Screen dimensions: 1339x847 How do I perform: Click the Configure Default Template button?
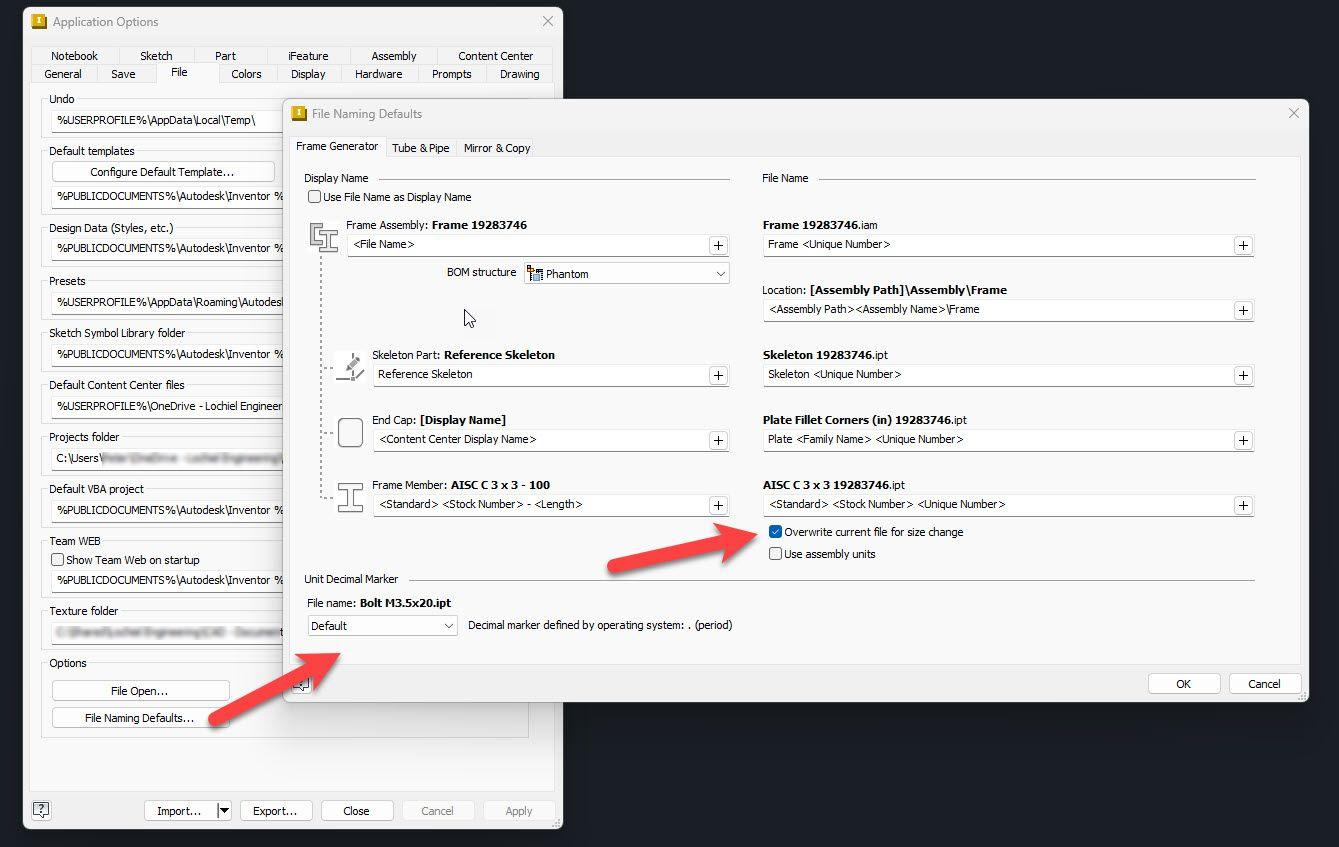[x=163, y=171]
